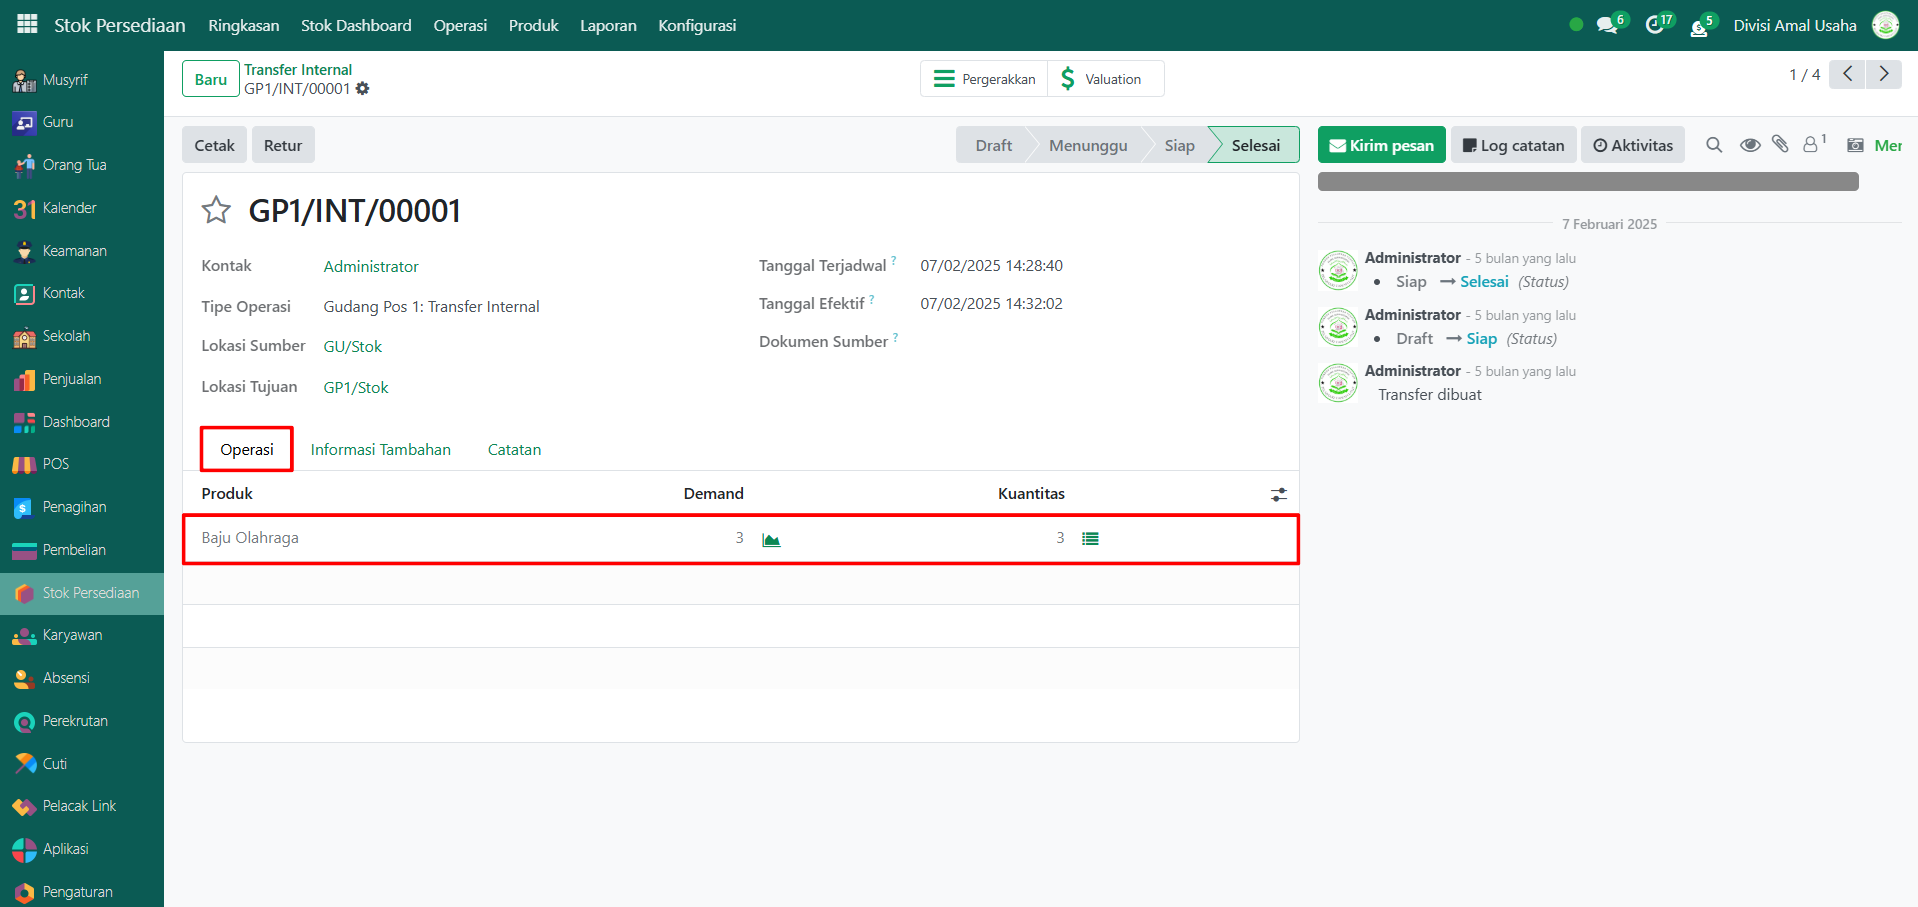The height and width of the screenshot is (907, 1918).
Task: Open the apps grid menu icon
Action: coord(27,24)
